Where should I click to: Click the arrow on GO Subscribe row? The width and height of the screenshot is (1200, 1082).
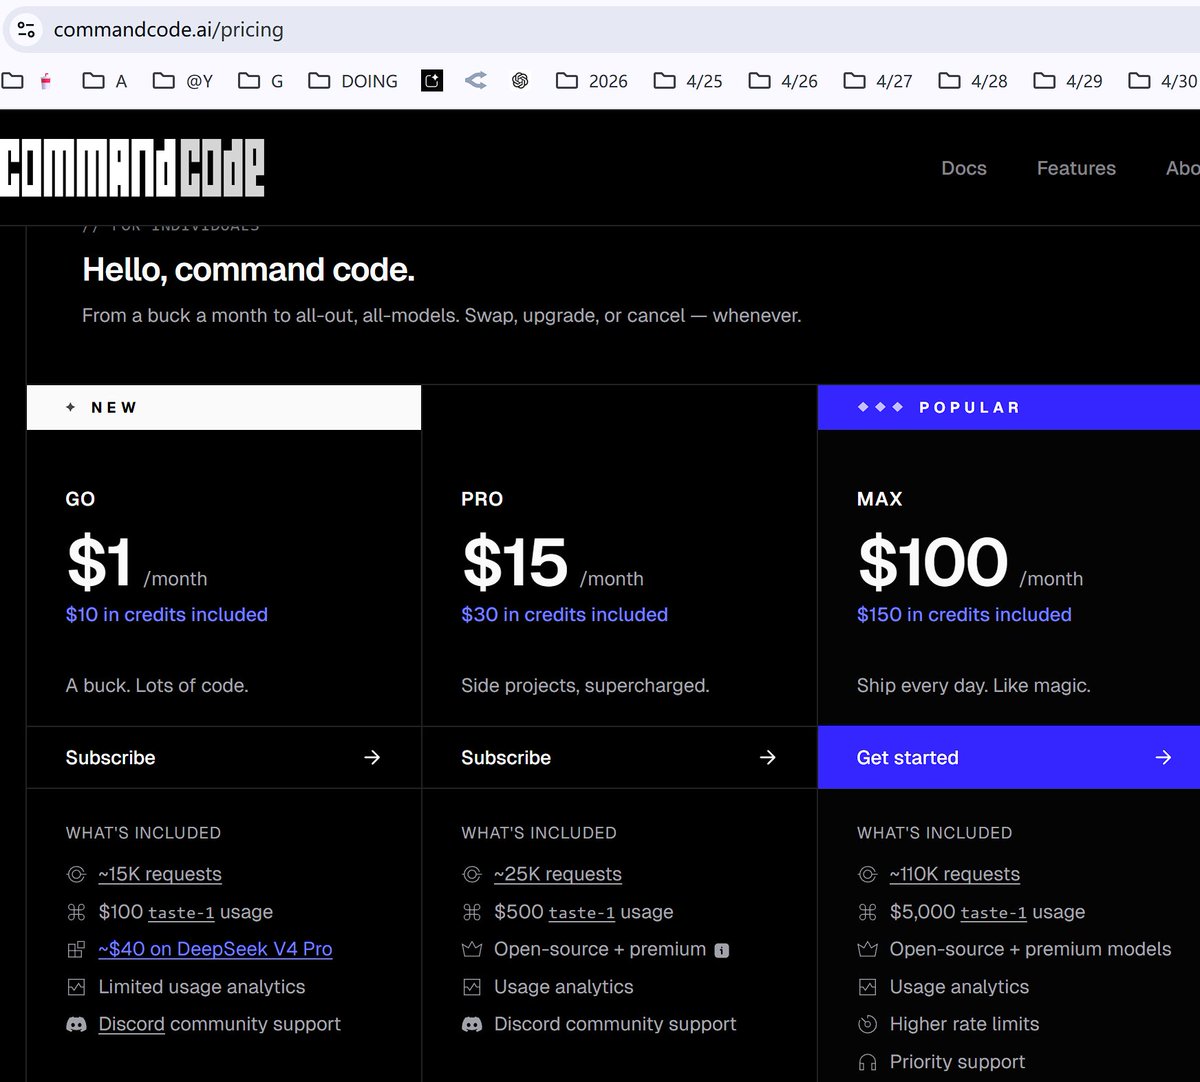[372, 758]
